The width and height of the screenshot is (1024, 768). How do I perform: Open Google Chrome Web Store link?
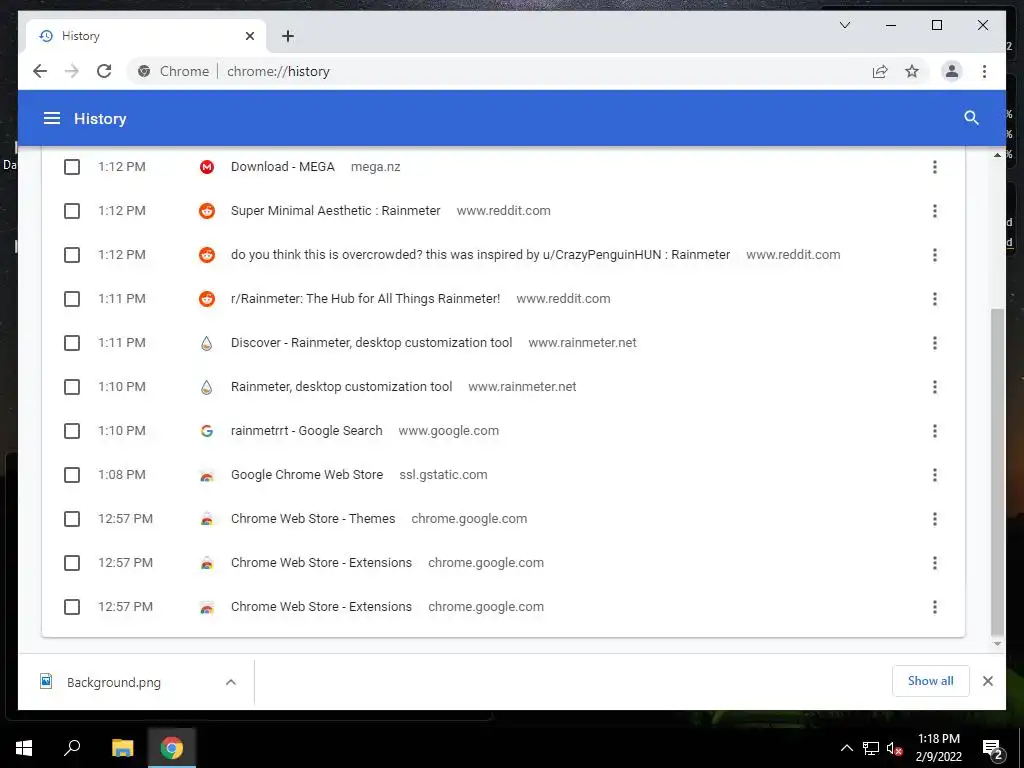pyautogui.click(x=307, y=475)
